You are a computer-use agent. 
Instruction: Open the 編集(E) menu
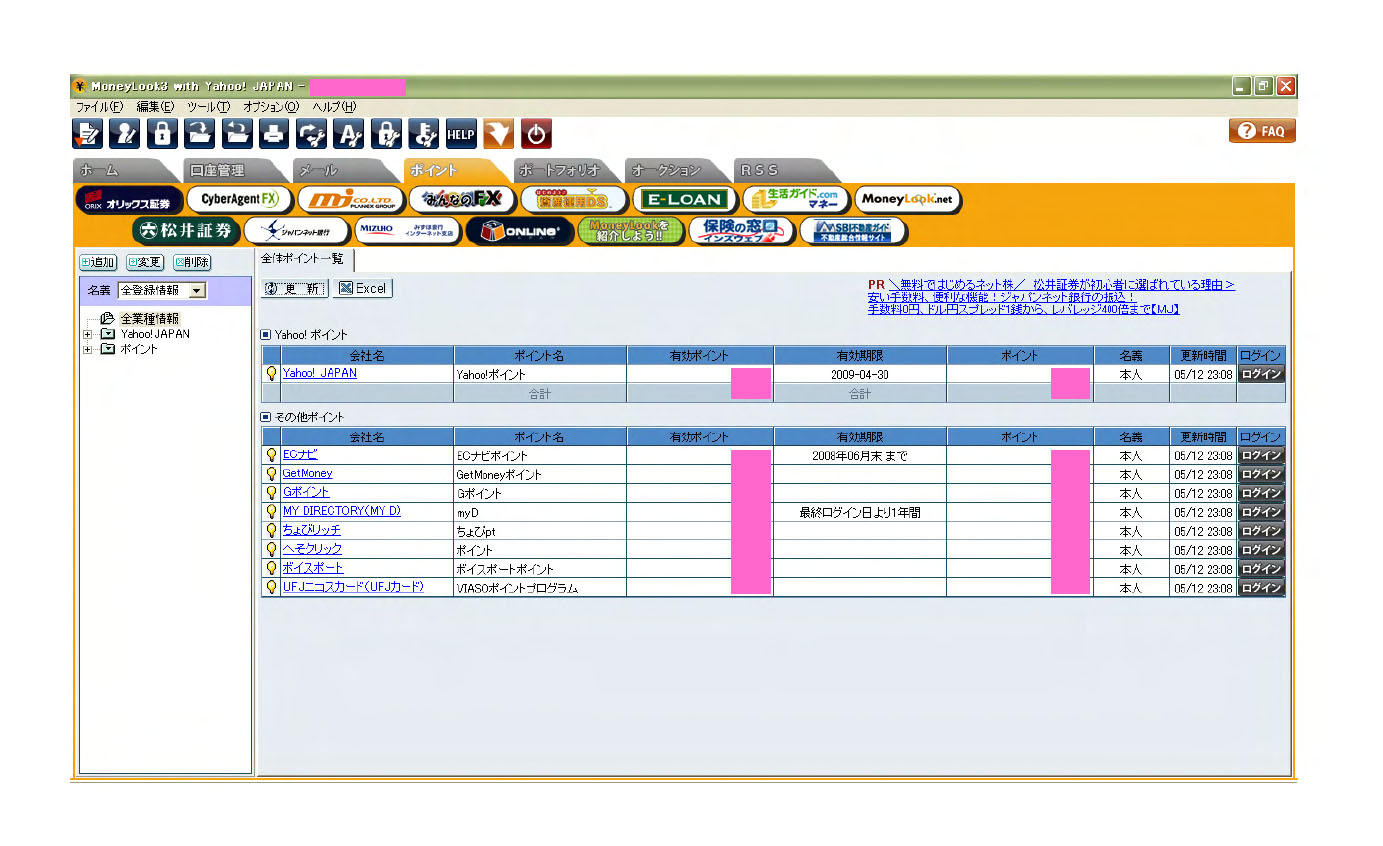click(155, 107)
